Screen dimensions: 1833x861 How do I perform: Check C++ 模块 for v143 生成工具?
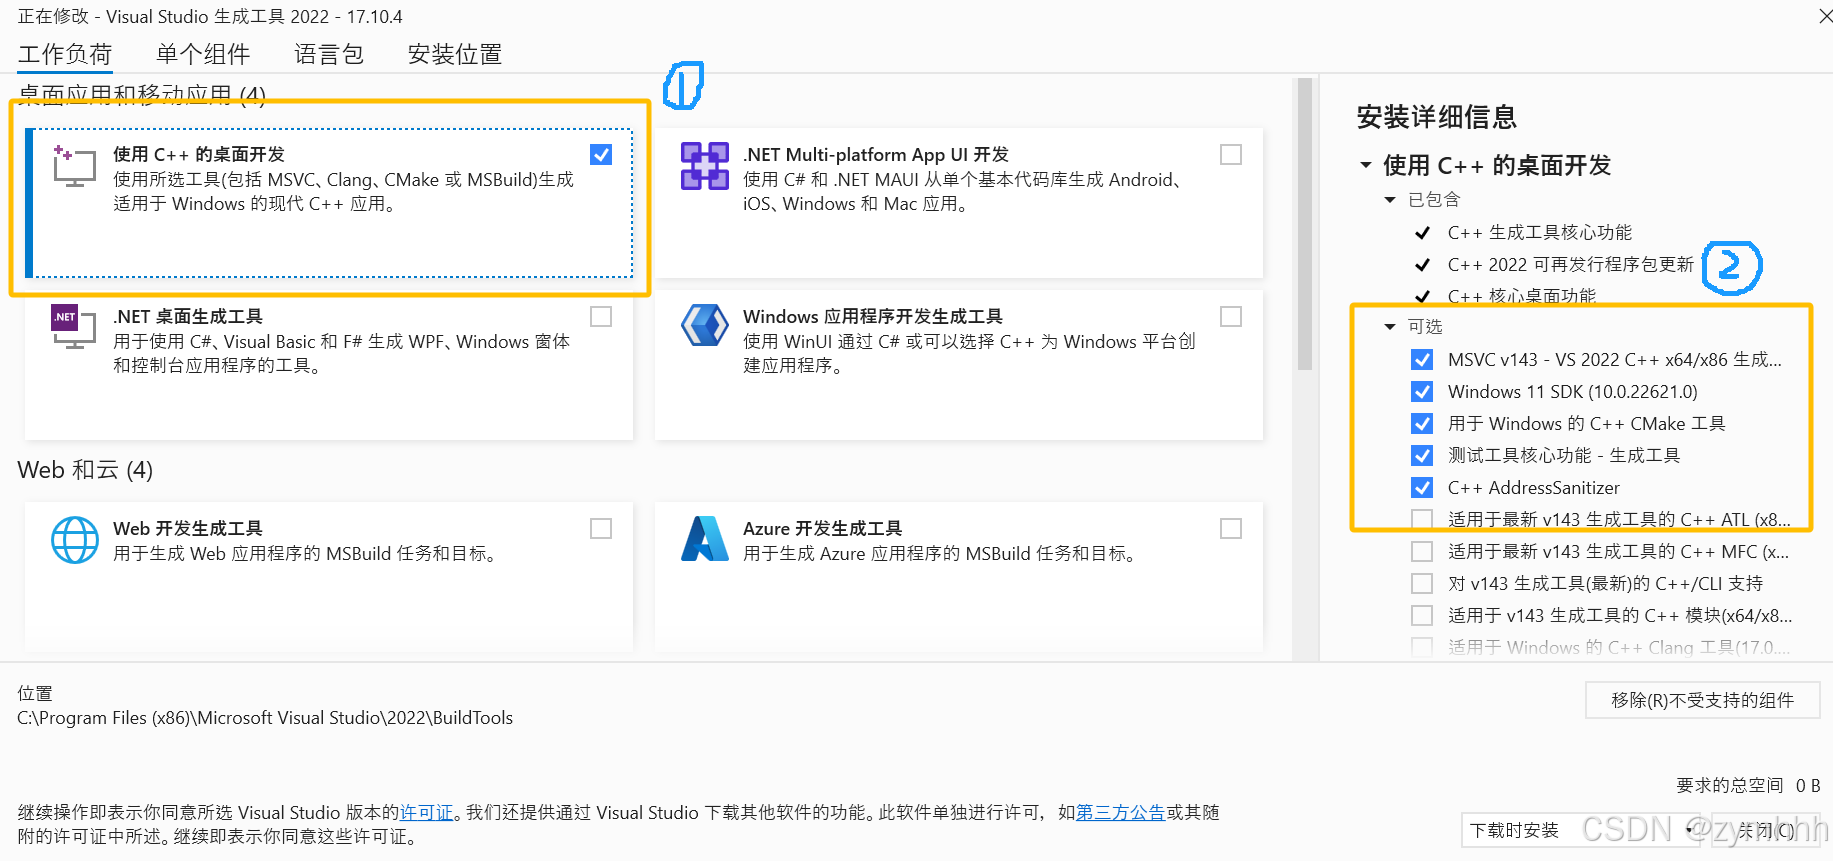click(1422, 616)
